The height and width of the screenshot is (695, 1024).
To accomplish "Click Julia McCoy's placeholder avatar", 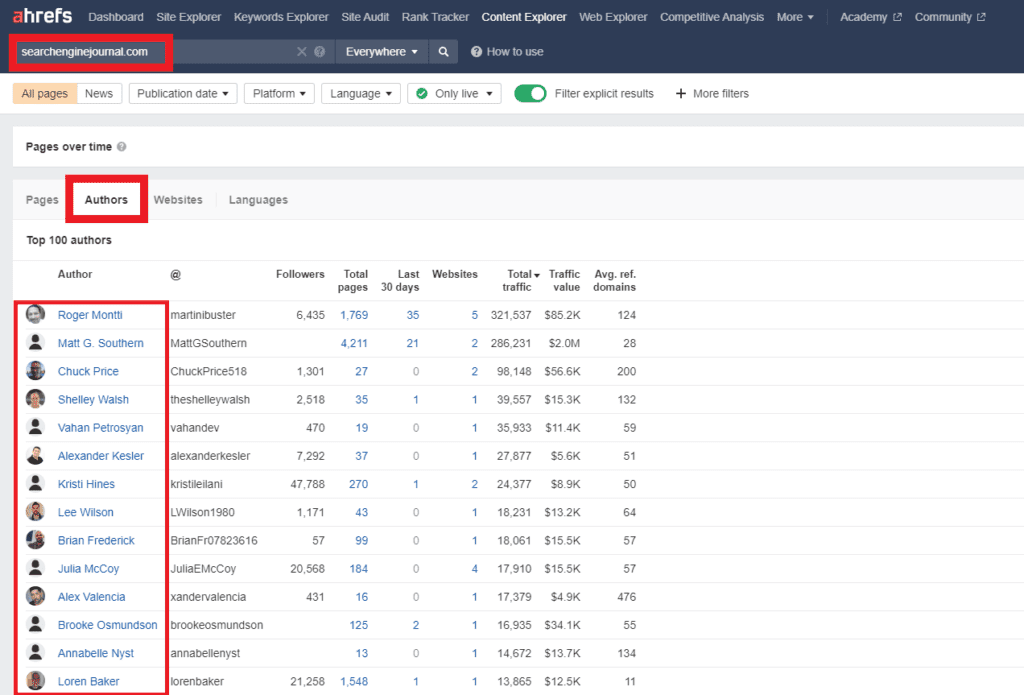I will tap(35, 568).
